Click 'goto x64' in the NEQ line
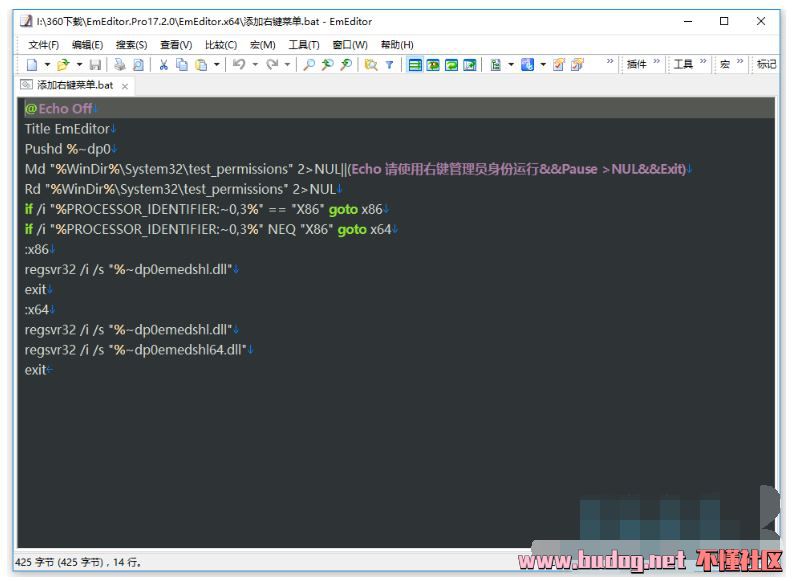This screenshot has width=792, height=581. pos(364,229)
